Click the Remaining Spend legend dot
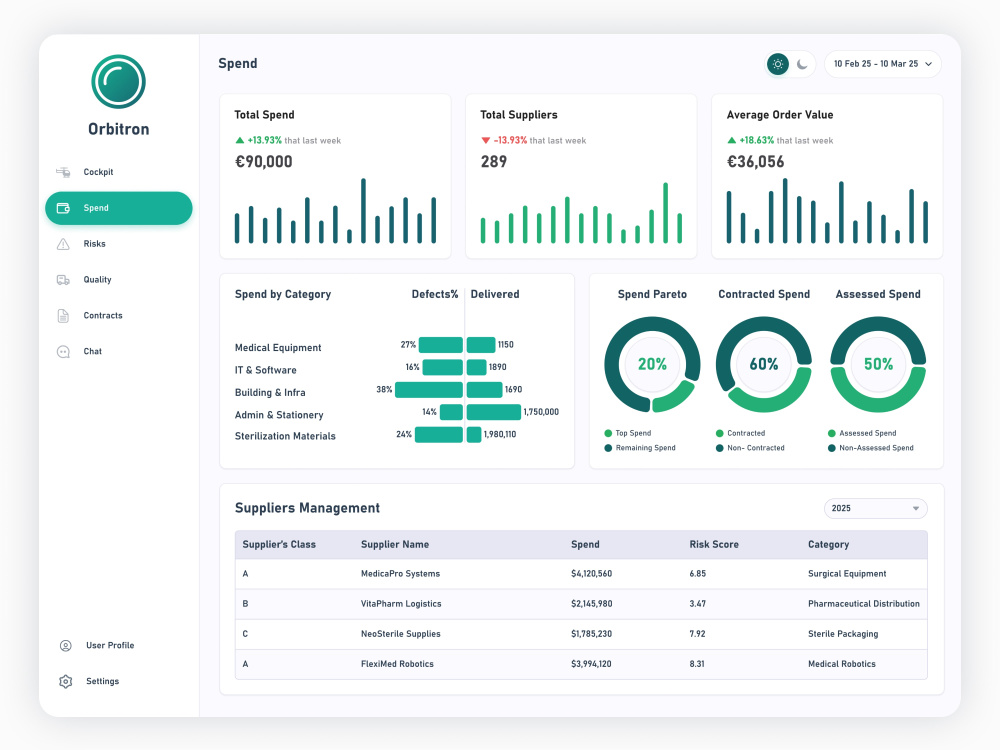The height and width of the screenshot is (750, 1000). [x=608, y=448]
